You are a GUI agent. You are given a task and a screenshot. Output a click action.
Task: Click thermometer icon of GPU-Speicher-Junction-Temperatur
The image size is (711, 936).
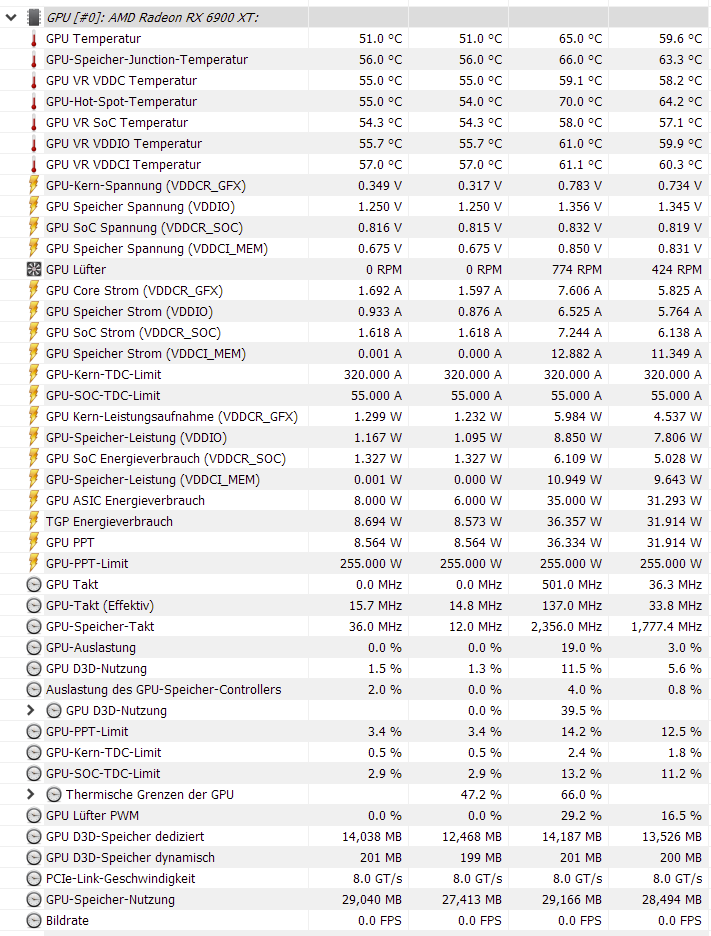coord(34,60)
